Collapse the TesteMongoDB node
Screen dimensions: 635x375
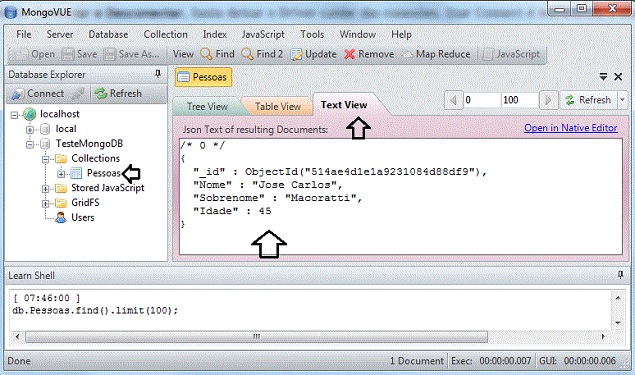pos(30,145)
